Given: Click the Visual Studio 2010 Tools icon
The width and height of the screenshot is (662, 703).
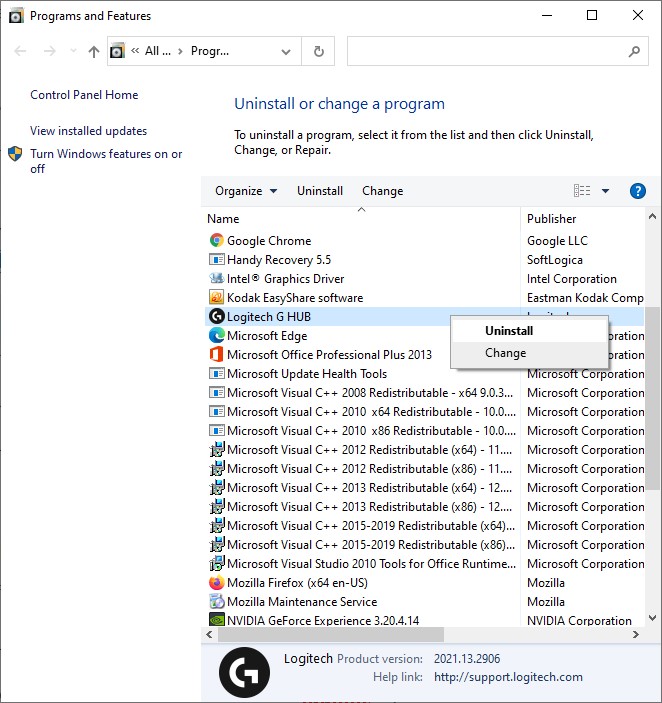Looking at the screenshot, I should (x=216, y=563).
